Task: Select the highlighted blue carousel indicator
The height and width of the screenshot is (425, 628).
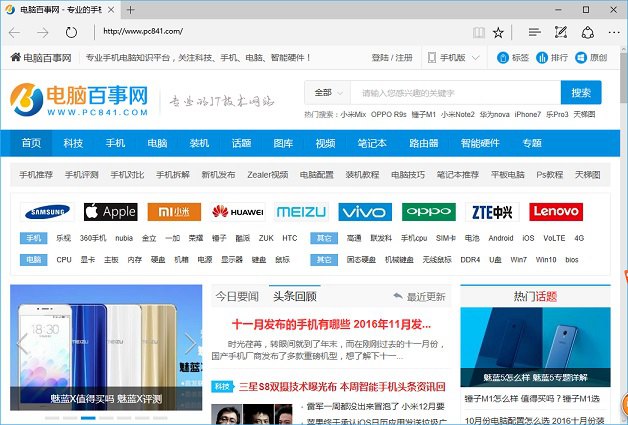Action: pos(88,418)
